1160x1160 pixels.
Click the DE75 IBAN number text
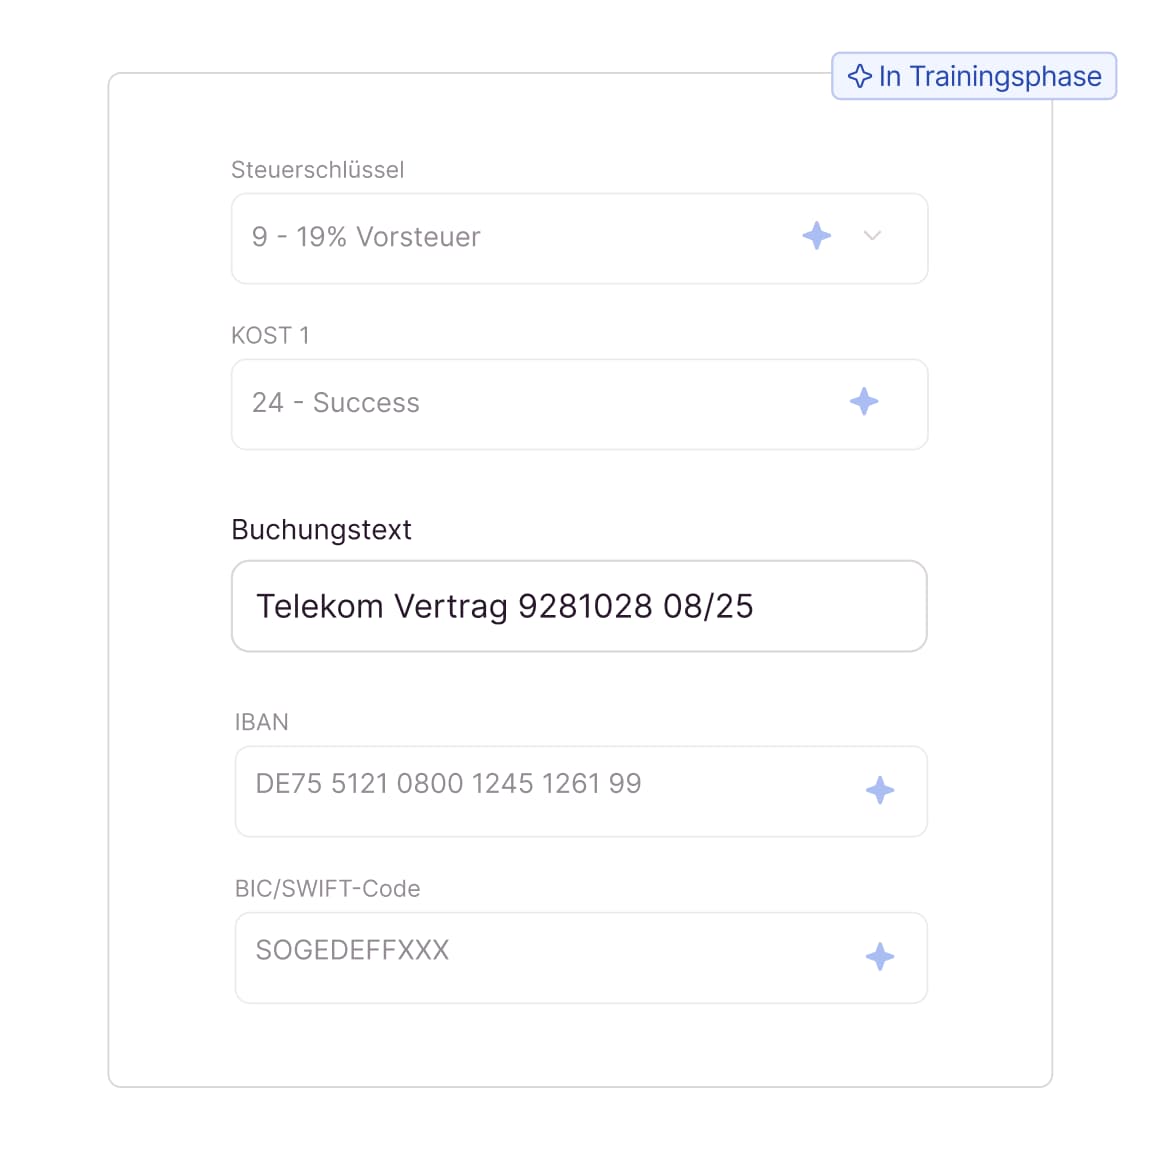(x=448, y=784)
